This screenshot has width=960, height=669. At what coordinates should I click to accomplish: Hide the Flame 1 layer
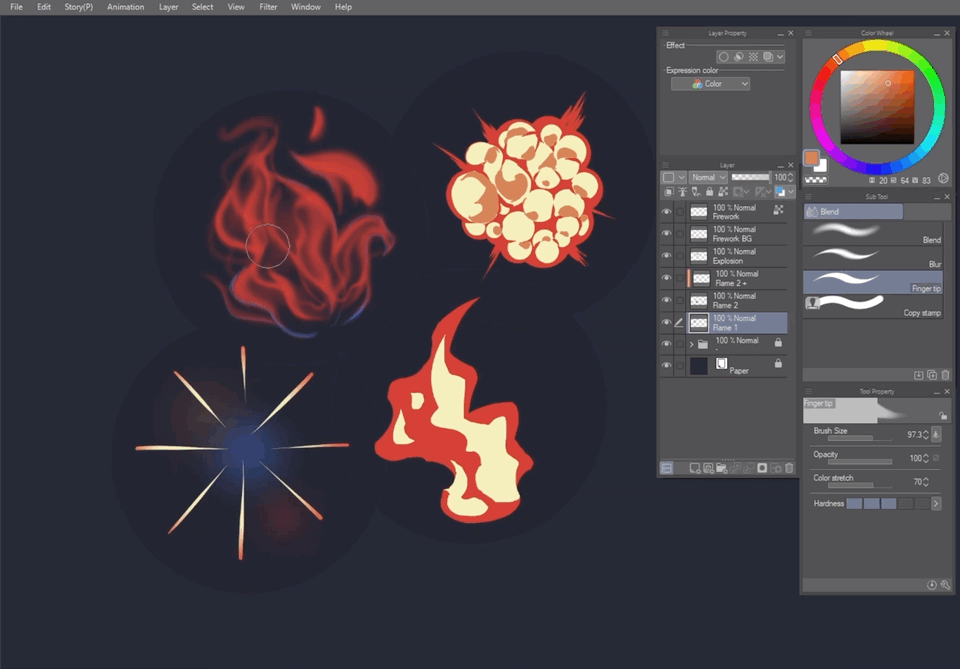[x=666, y=323]
